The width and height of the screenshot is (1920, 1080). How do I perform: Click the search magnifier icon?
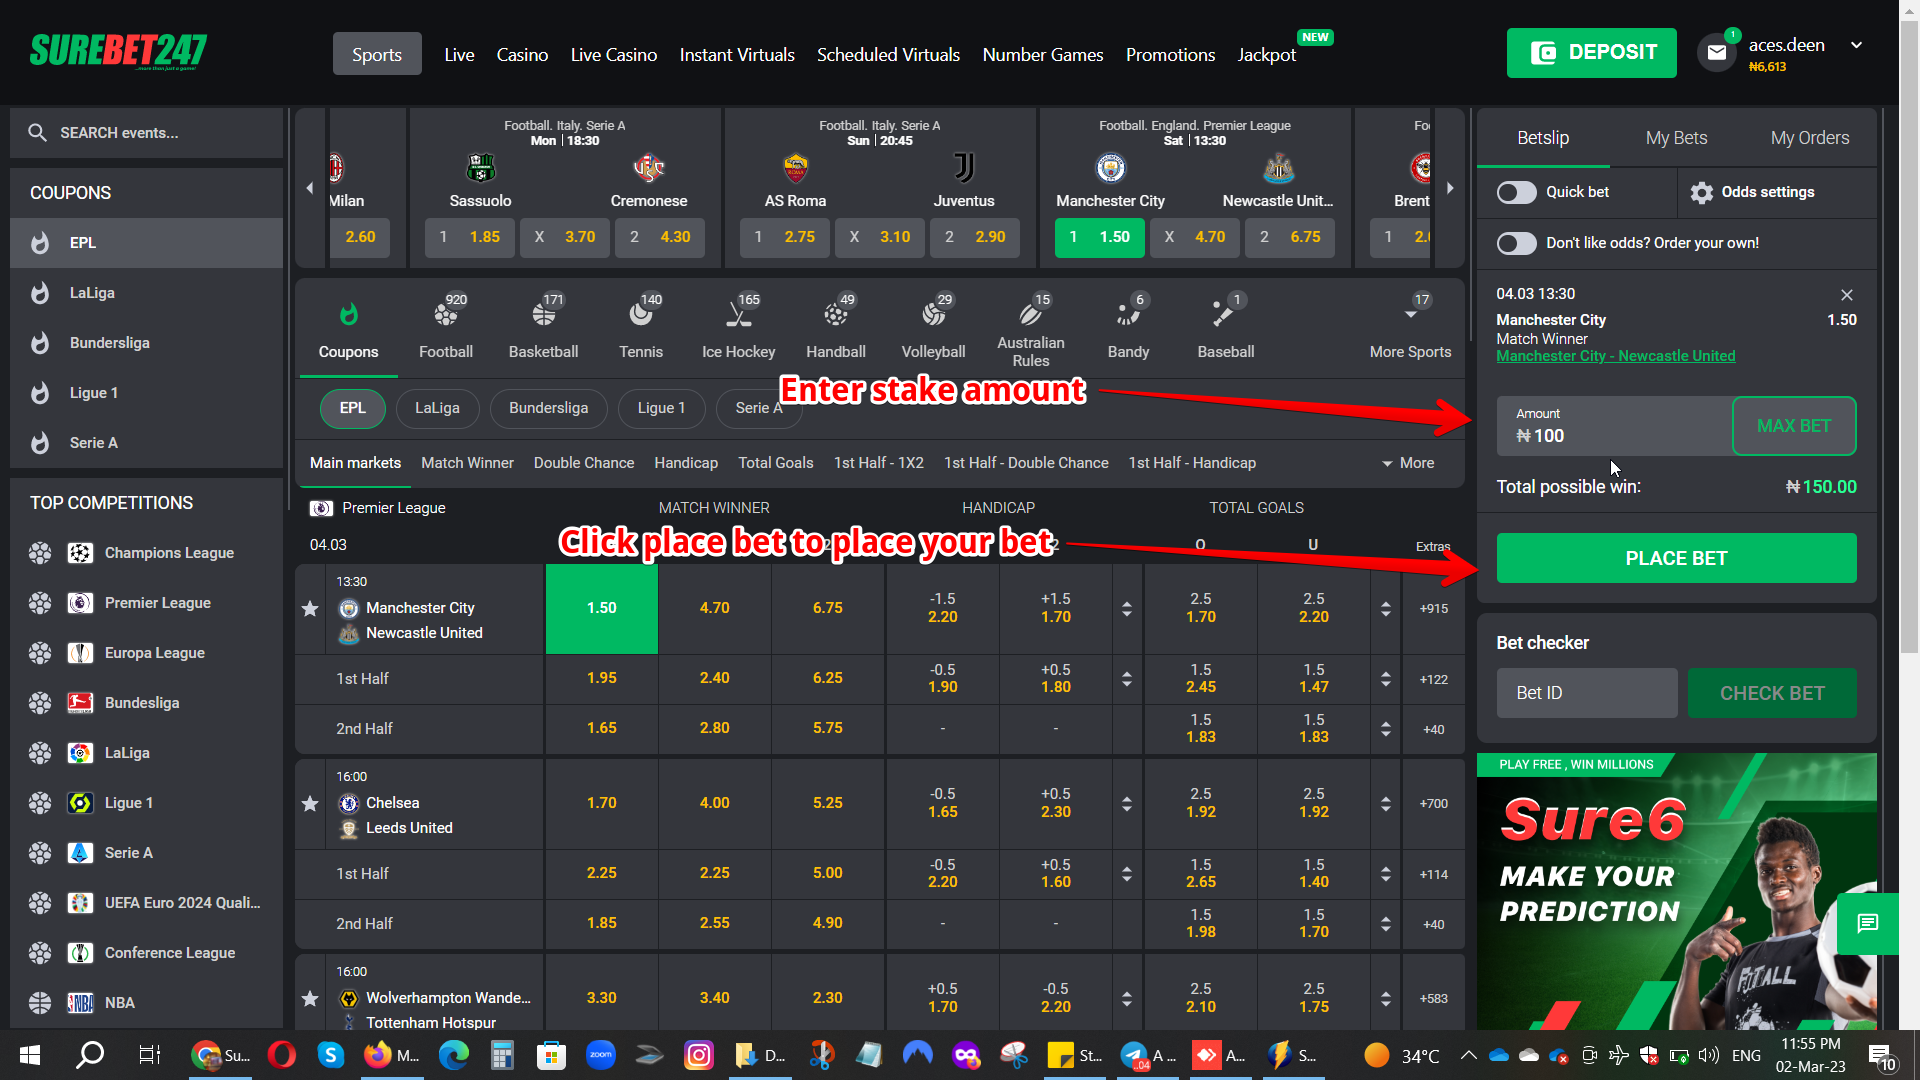38,132
